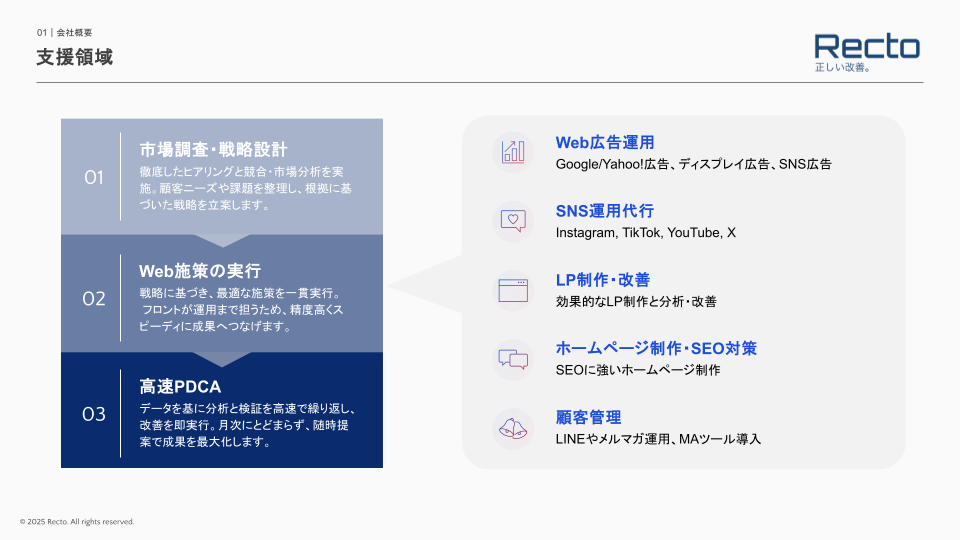Select the LP制作・改善 heading
Viewport: 960px width, 540px height.
[x=602, y=280]
